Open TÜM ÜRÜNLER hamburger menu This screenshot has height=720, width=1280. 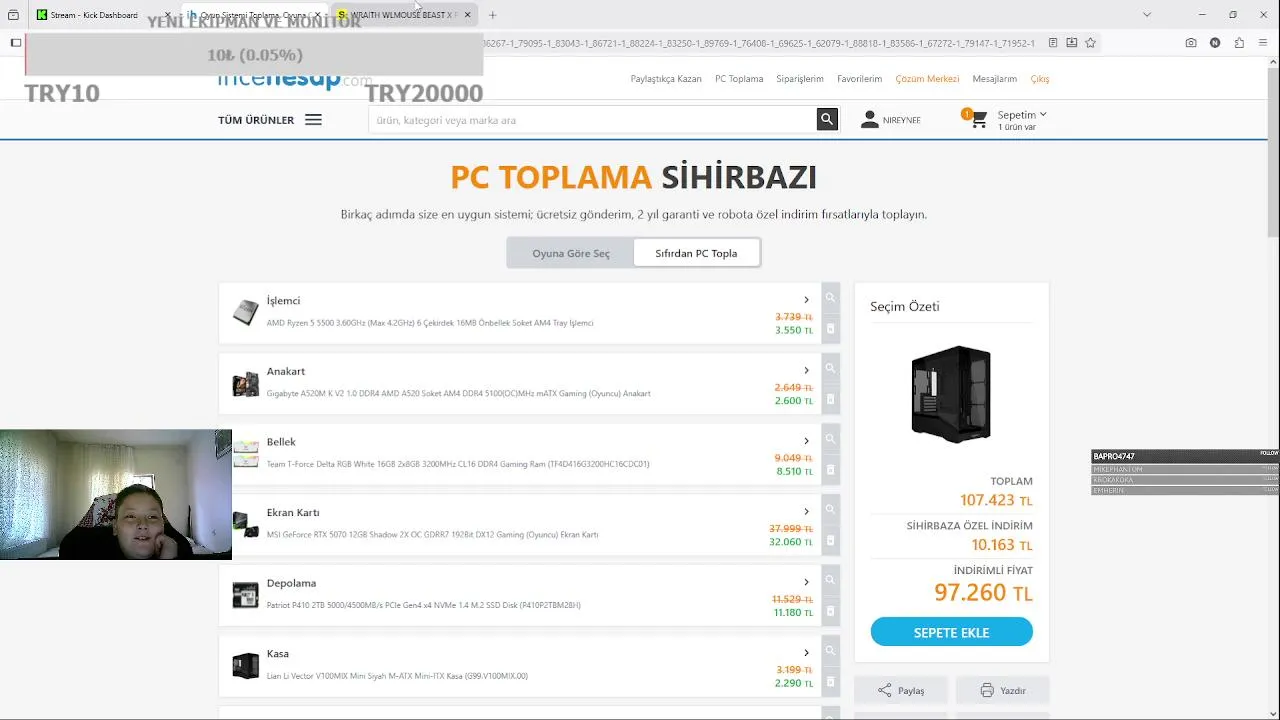pos(313,120)
